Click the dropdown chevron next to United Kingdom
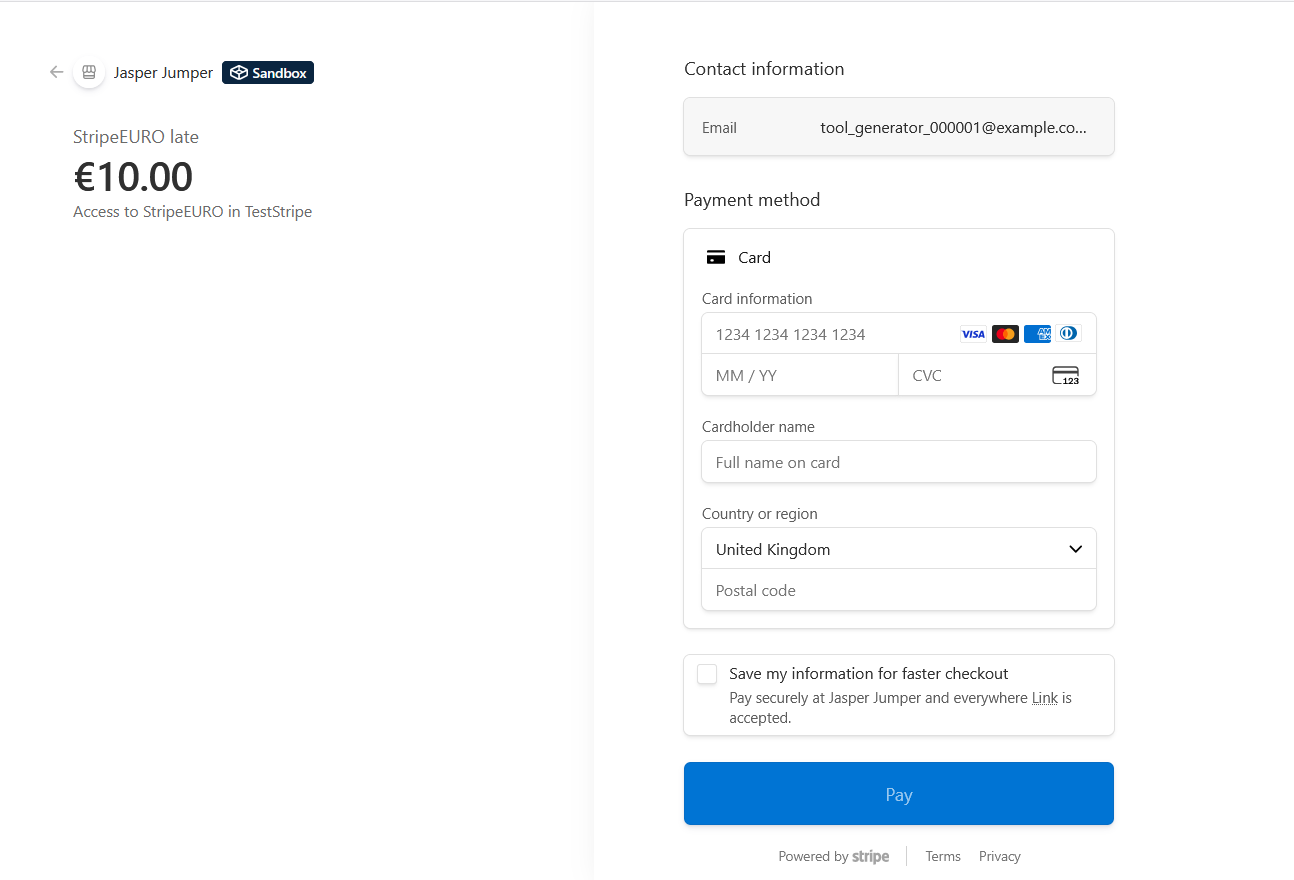The height and width of the screenshot is (880, 1294). click(x=1075, y=549)
